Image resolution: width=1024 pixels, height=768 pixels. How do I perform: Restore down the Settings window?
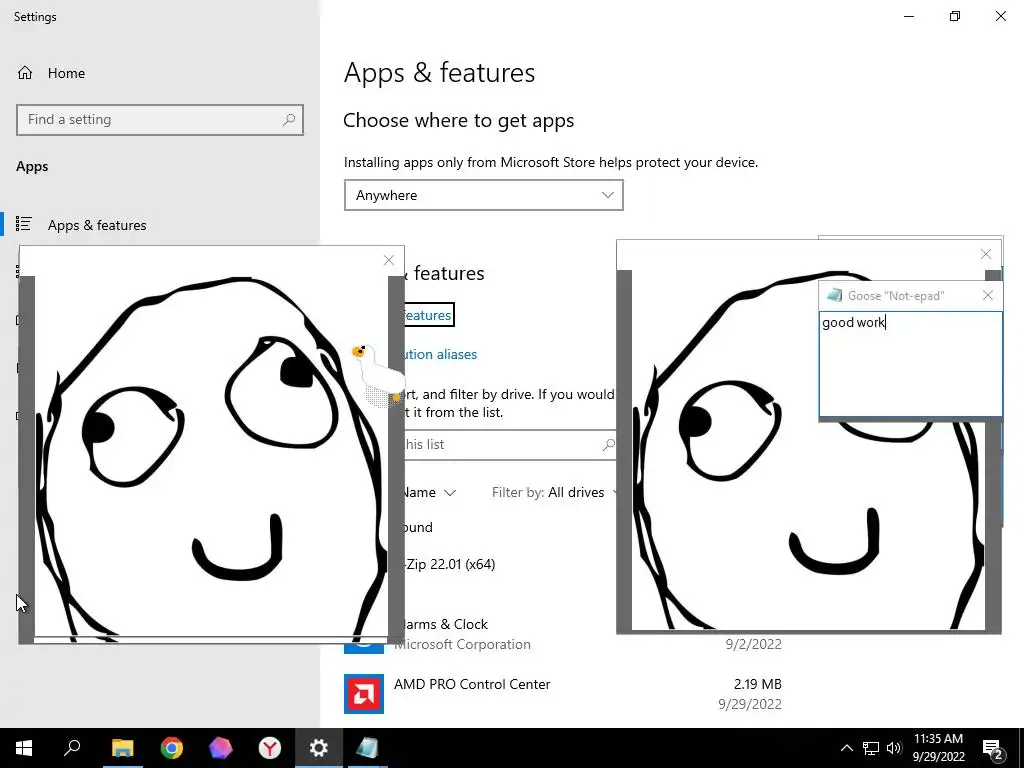click(955, 16)
